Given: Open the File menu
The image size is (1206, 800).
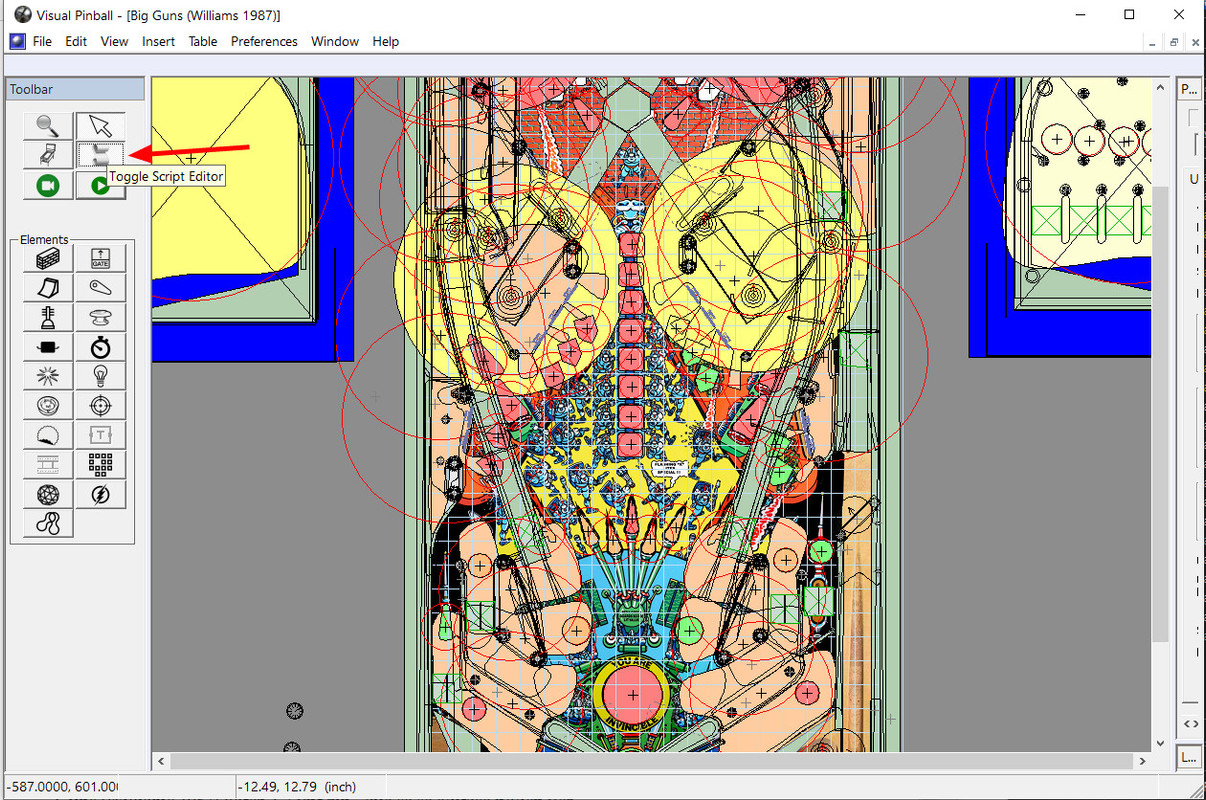Looking at the screenshot, I should tap(42, 41).
